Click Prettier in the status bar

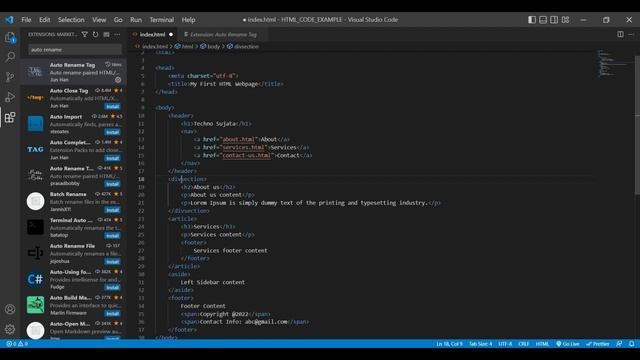[598, 344]
